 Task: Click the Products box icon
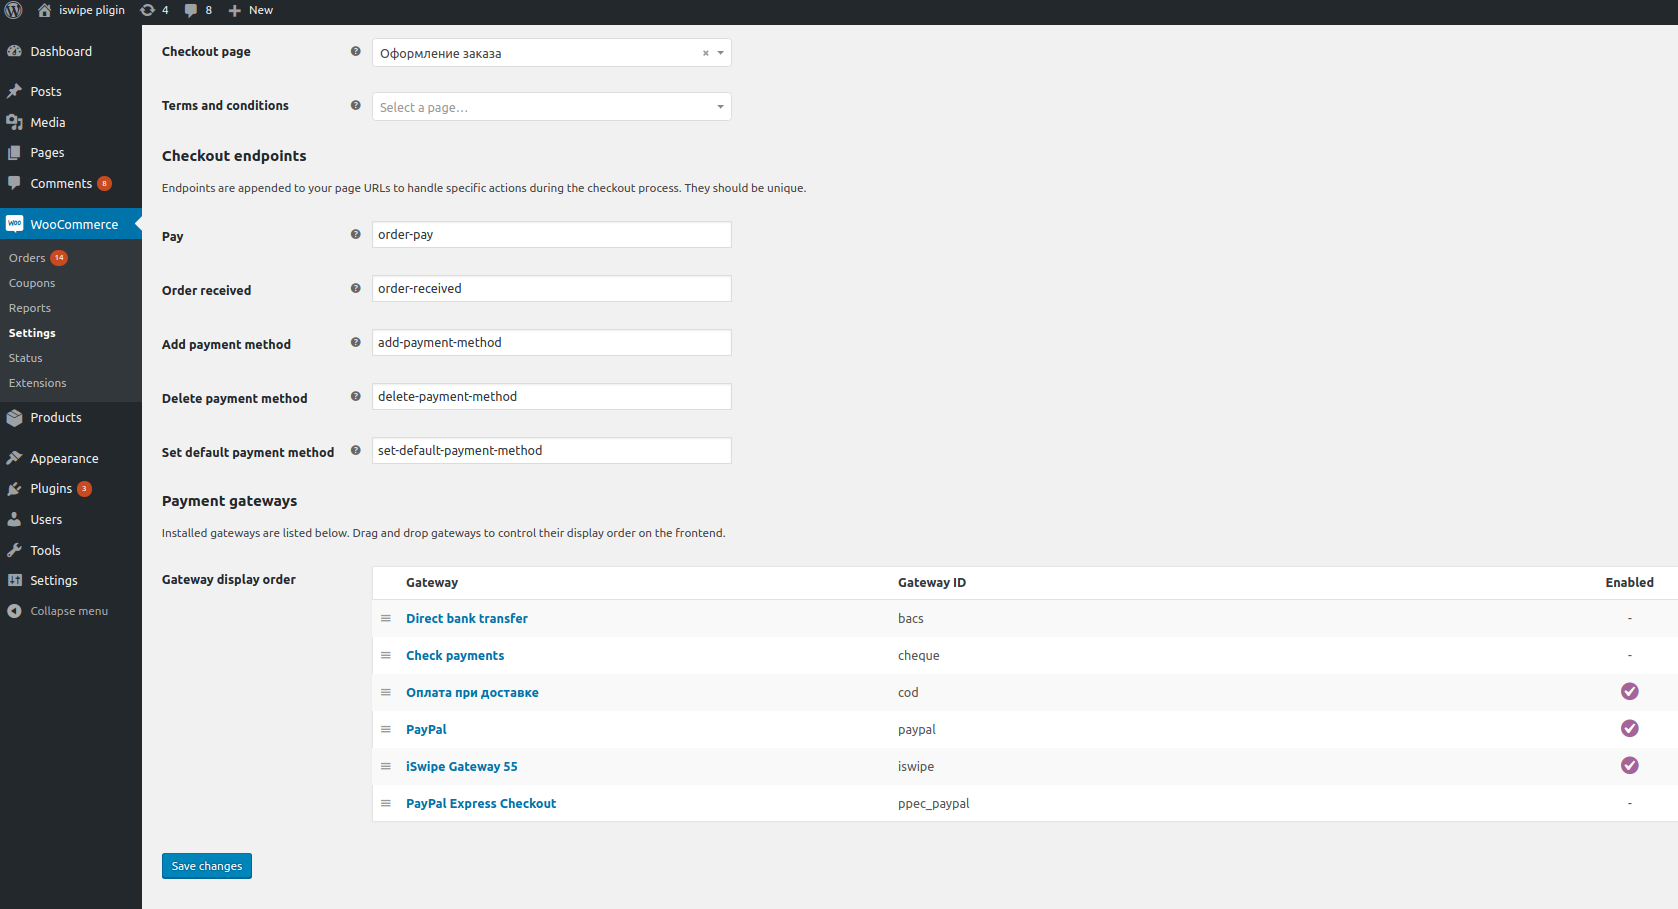pyautogui.click(x=14, y=418)
